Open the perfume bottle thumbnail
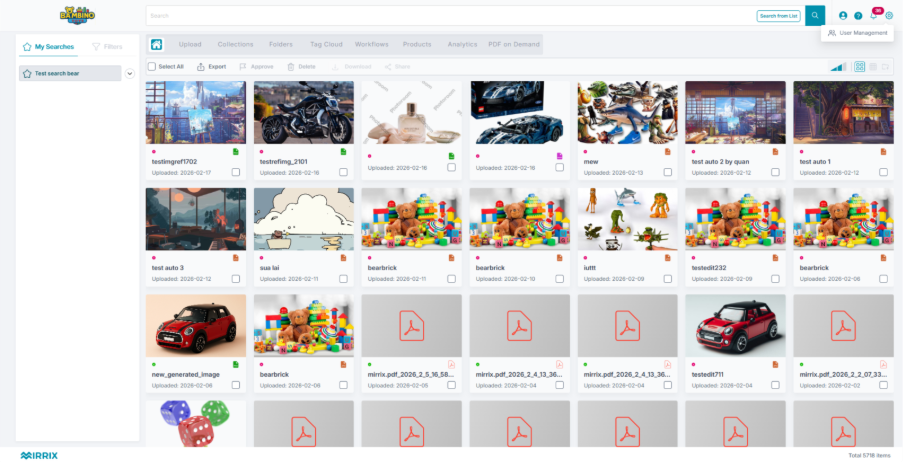The width and height of the screenshot is (903, 462). tap(412, 112)
